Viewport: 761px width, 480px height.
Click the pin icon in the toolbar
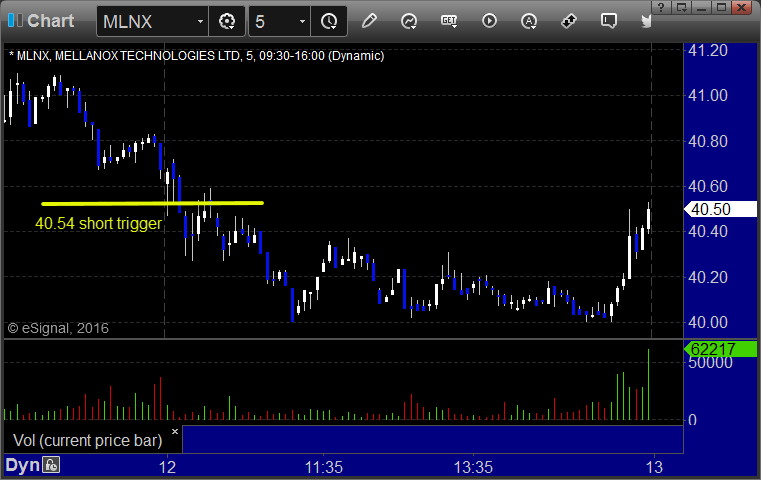[x=569, y=21]
